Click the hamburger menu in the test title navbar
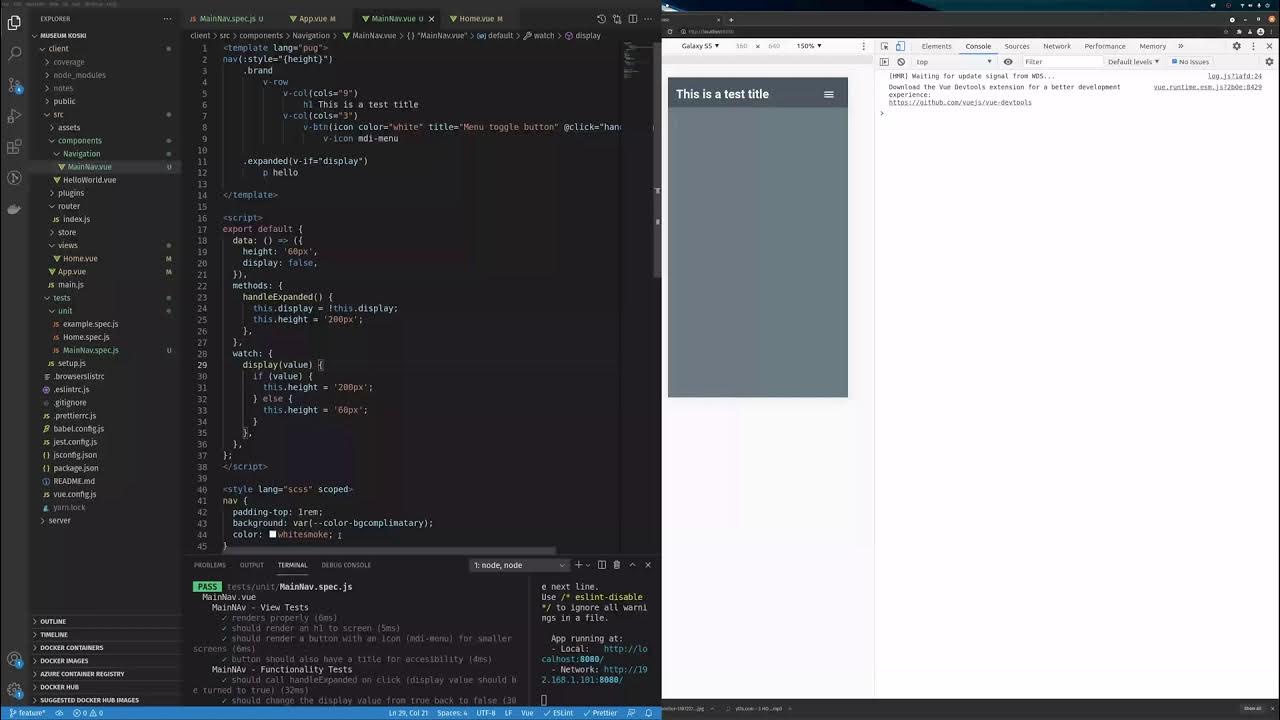Screen dimensions: 1280x720 point(828,94)
